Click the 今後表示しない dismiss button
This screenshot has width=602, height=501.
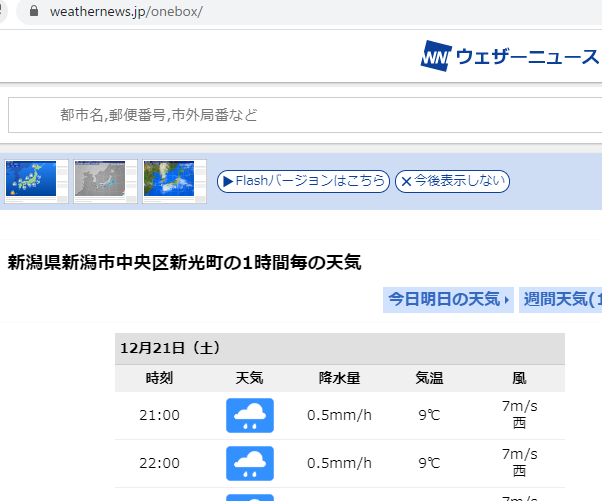click(452, 181)
